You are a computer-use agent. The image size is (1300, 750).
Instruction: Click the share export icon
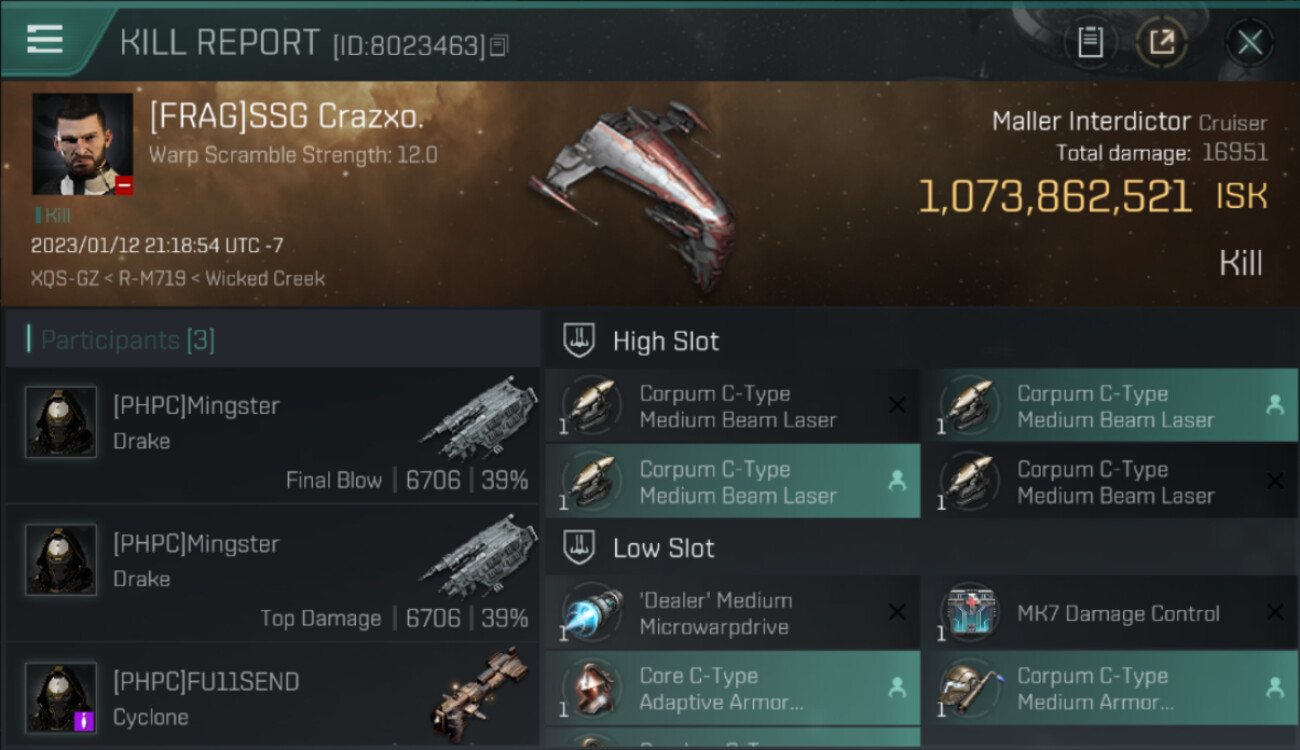(1161, 42)
